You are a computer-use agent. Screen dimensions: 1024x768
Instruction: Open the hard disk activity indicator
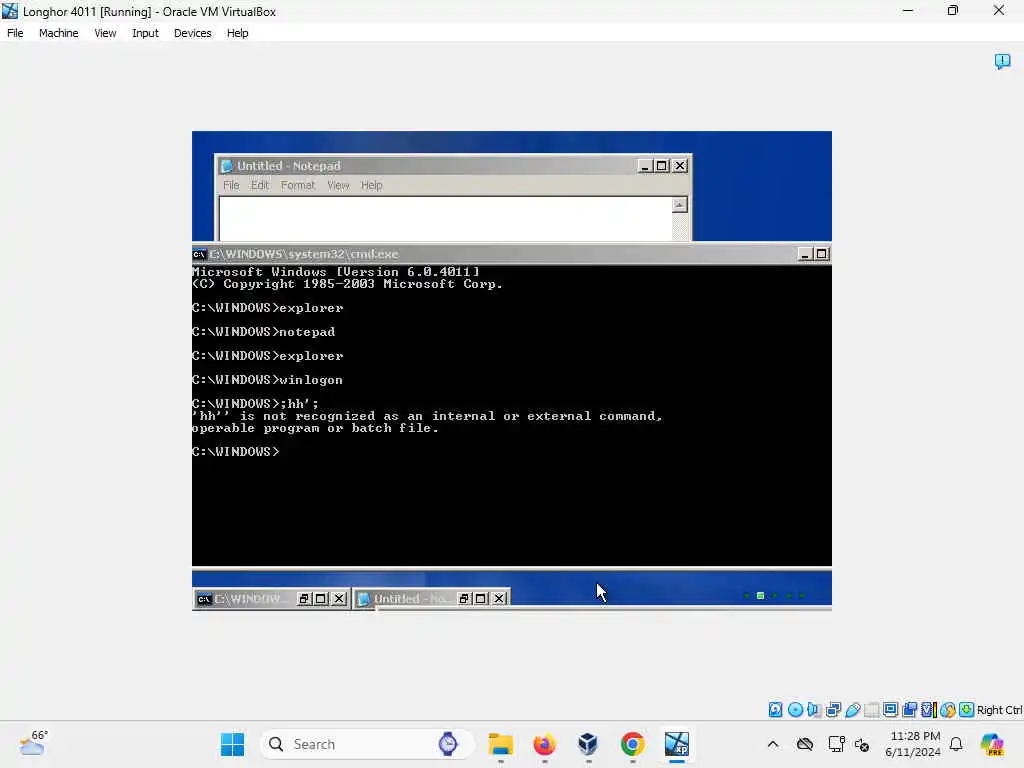pos(775,709)
